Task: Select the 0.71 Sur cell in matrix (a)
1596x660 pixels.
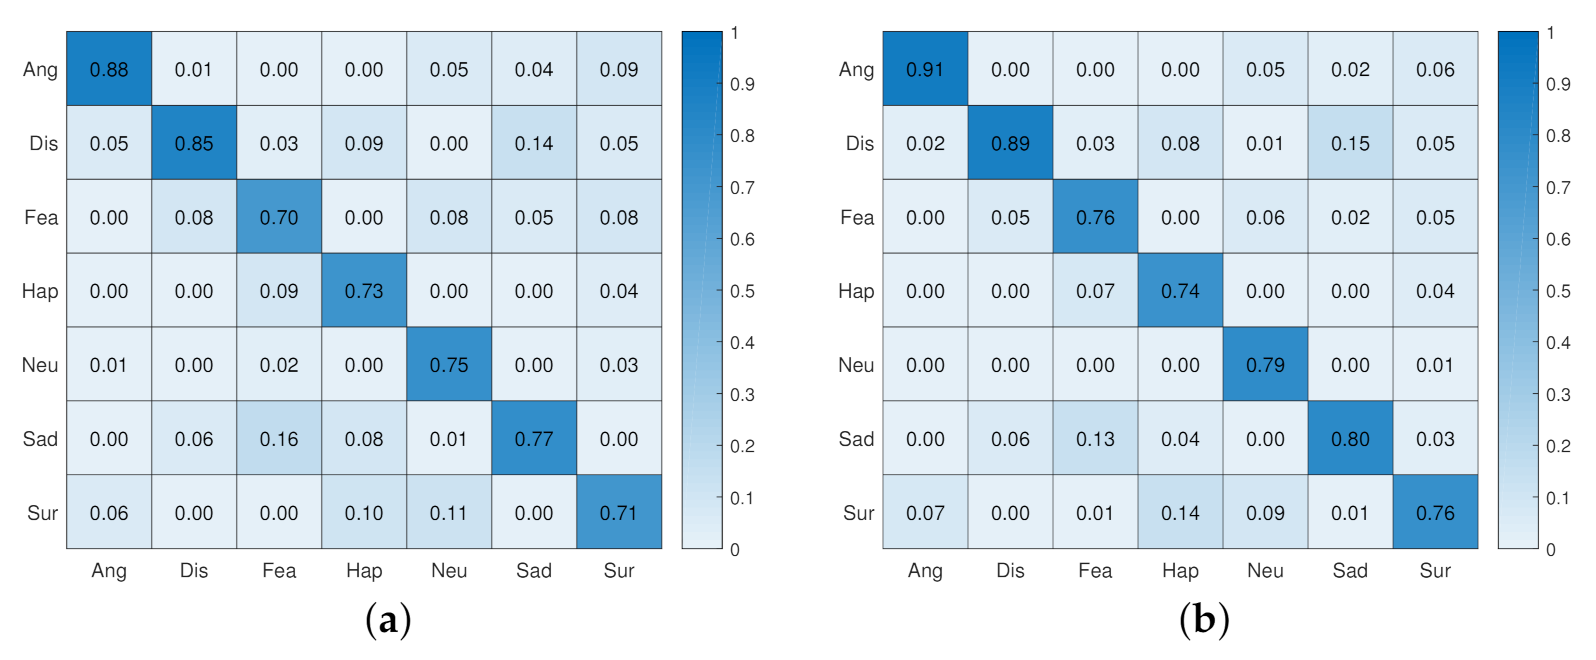Action: coord(619,513)
